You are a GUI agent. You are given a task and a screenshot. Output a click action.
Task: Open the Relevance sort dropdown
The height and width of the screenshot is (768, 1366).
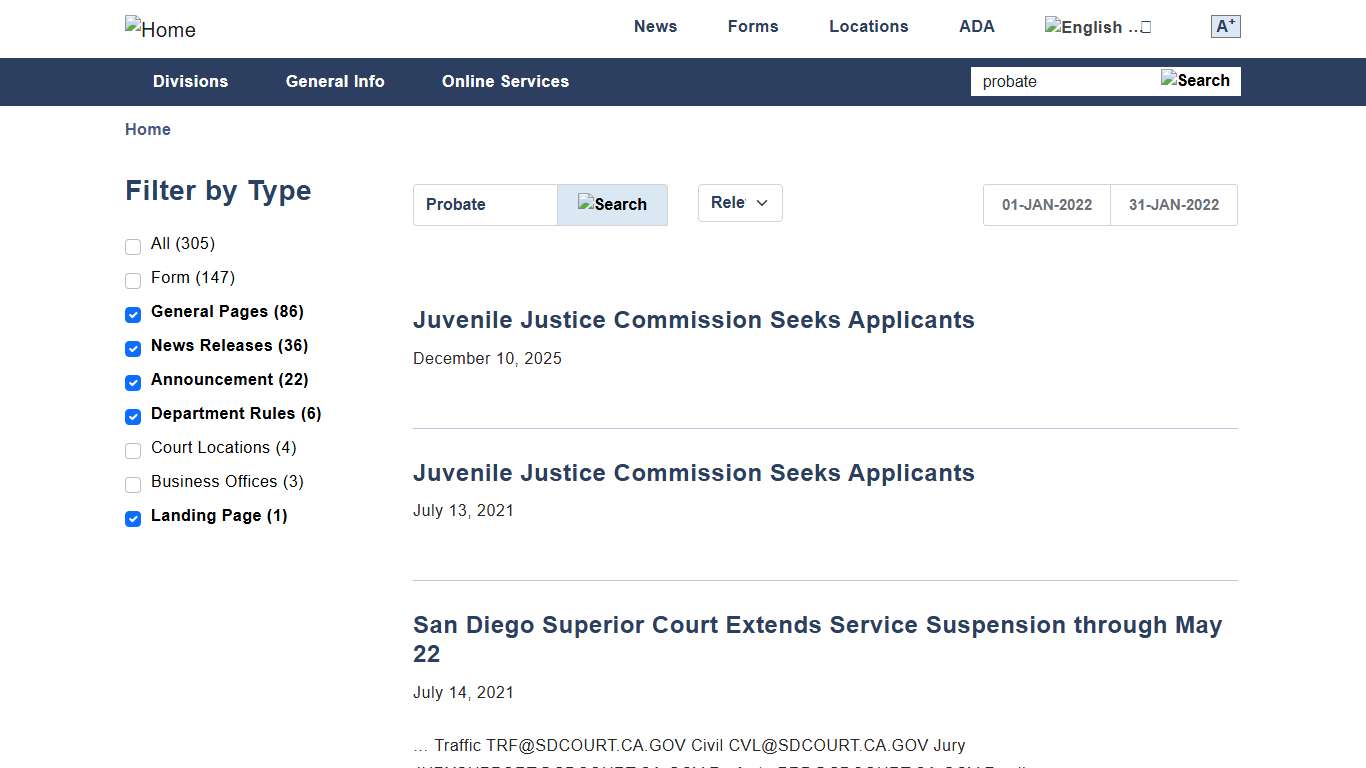(x=740, y=203)
